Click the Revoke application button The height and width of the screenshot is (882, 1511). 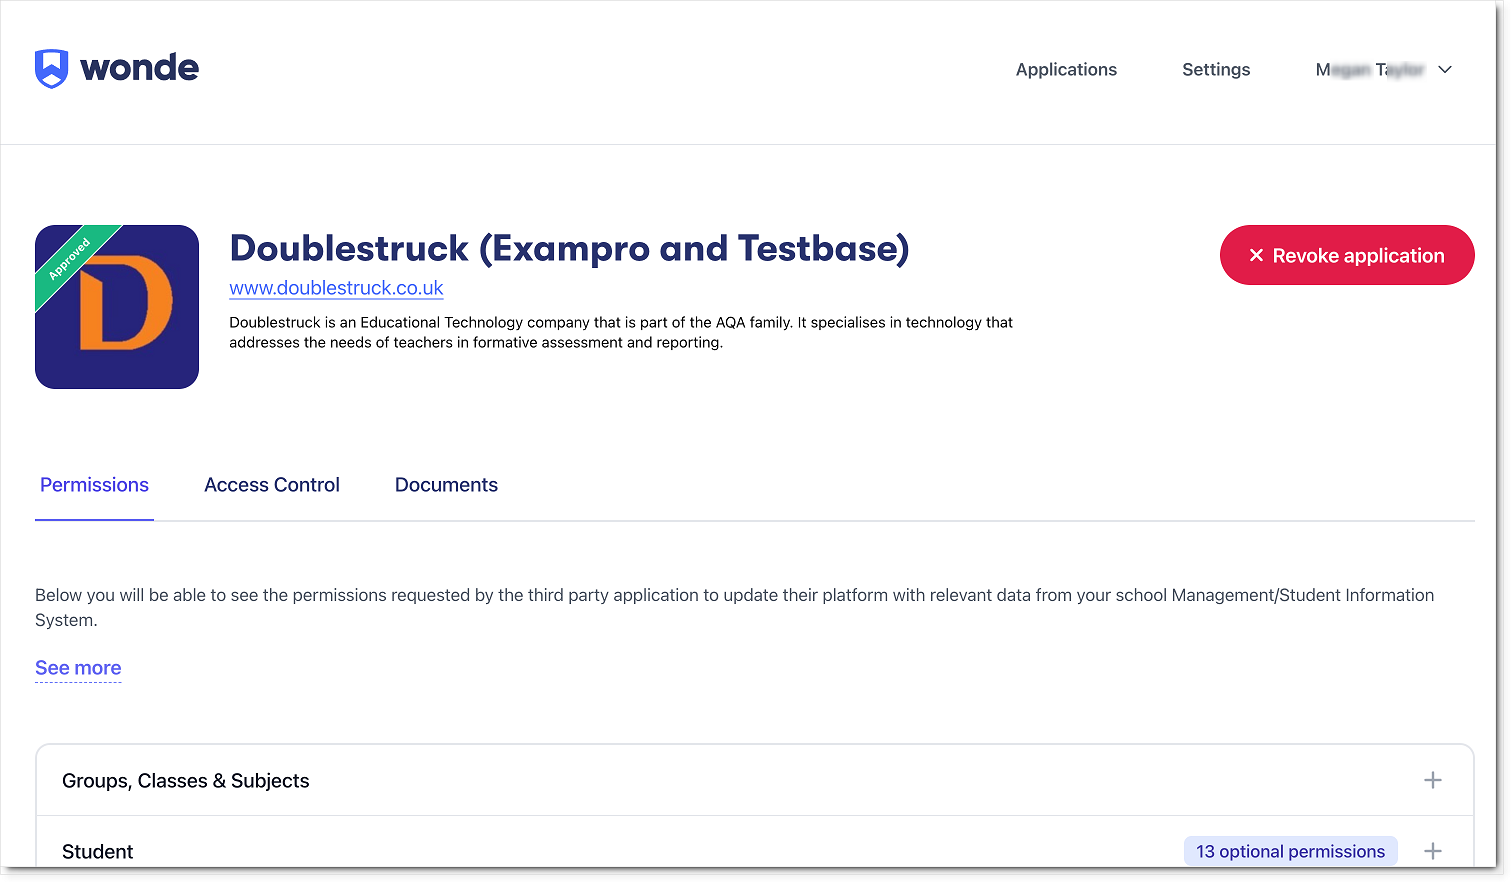(x=1347, y=255)
